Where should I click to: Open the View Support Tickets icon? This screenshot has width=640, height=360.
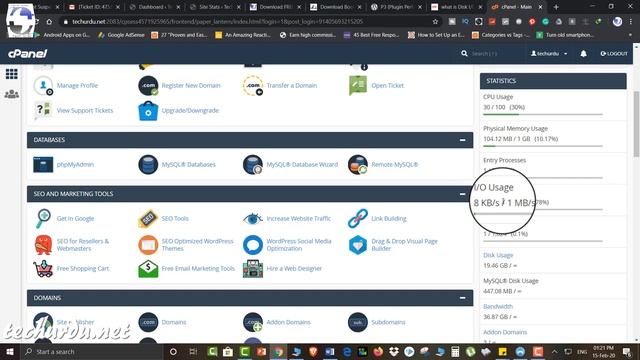pos(43,110)
